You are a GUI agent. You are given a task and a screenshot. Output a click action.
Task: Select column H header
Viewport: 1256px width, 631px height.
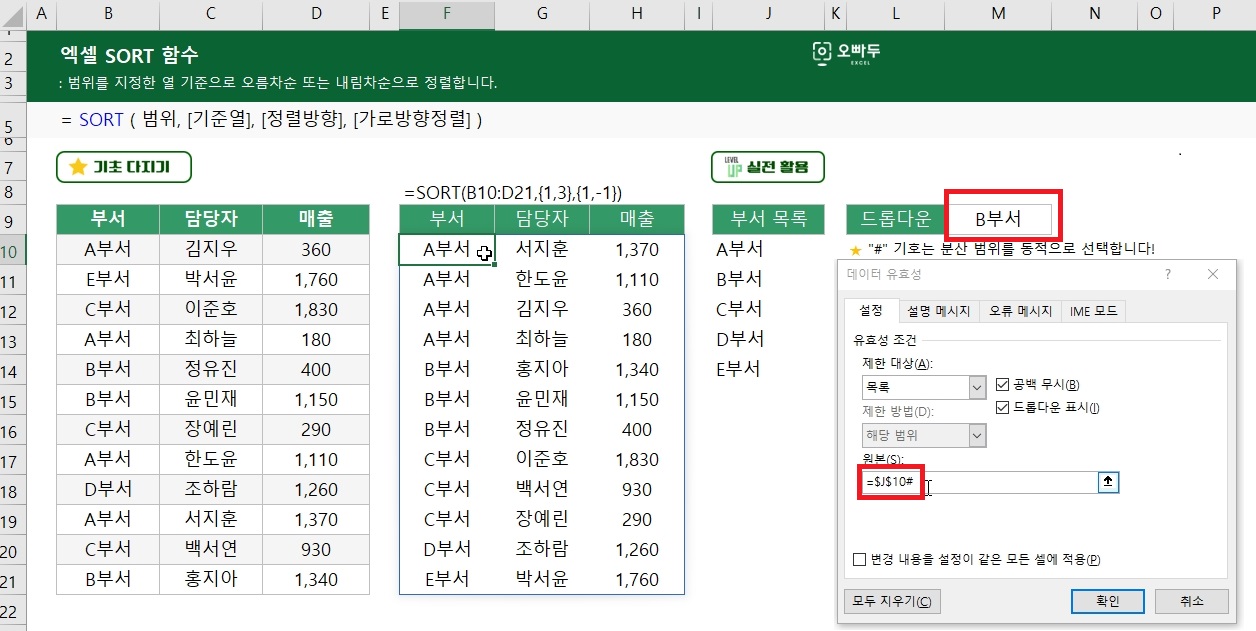pos(637,14)
